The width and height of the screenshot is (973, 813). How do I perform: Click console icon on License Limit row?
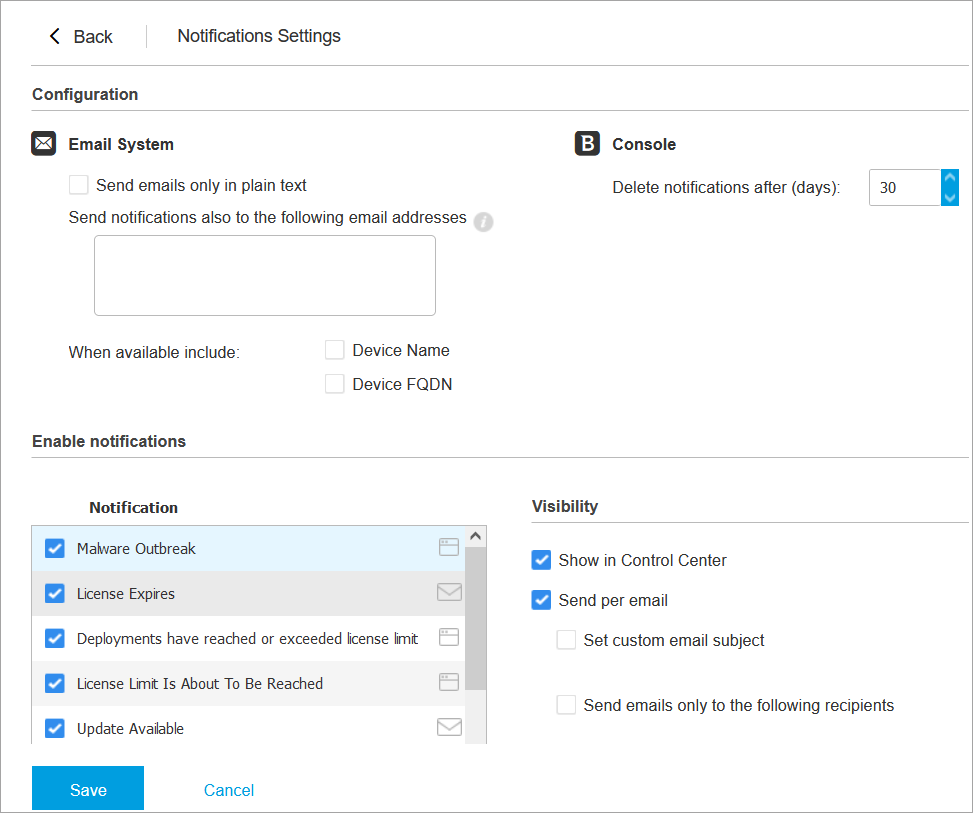pyautogui.click(x=449, y=682)
